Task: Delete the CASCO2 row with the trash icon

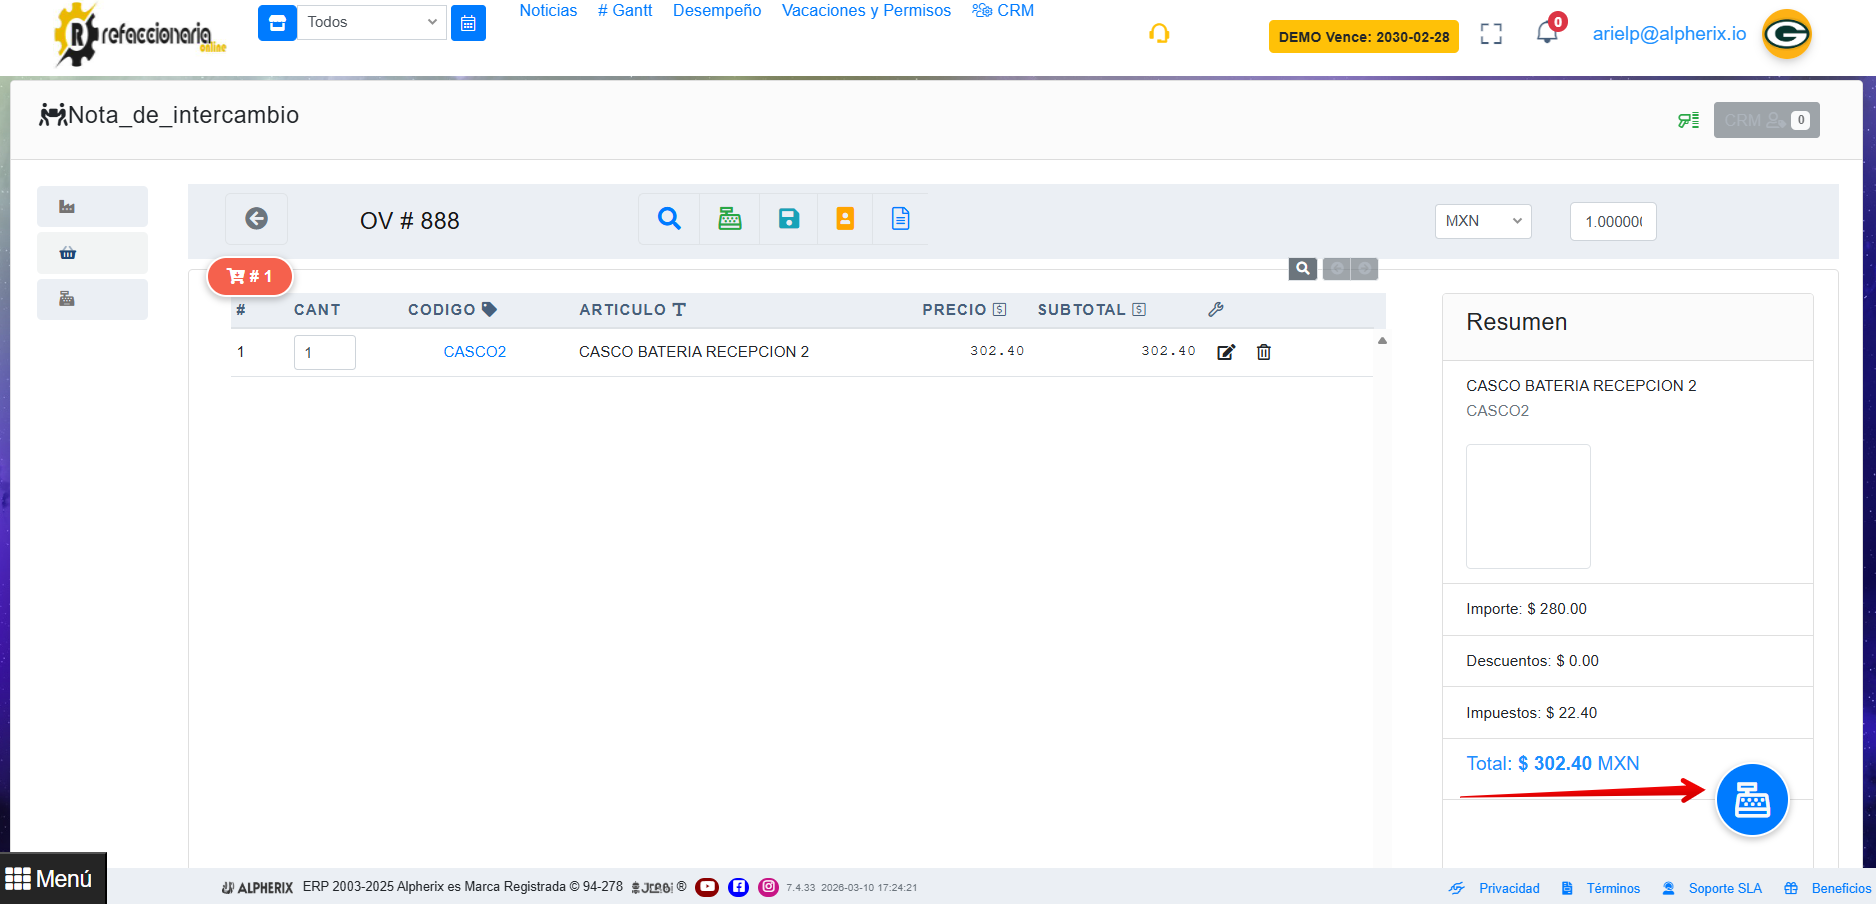Action: click(1264, 352)
